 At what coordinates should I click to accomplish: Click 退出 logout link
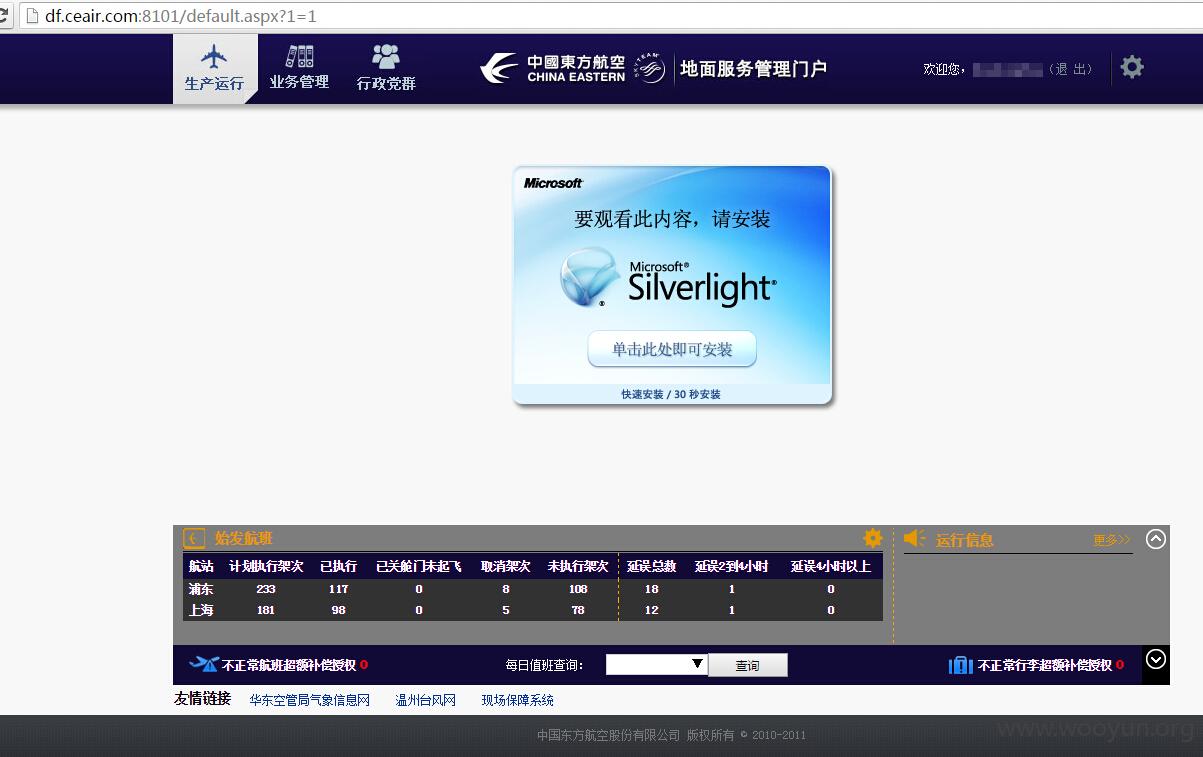point(1070,69)
